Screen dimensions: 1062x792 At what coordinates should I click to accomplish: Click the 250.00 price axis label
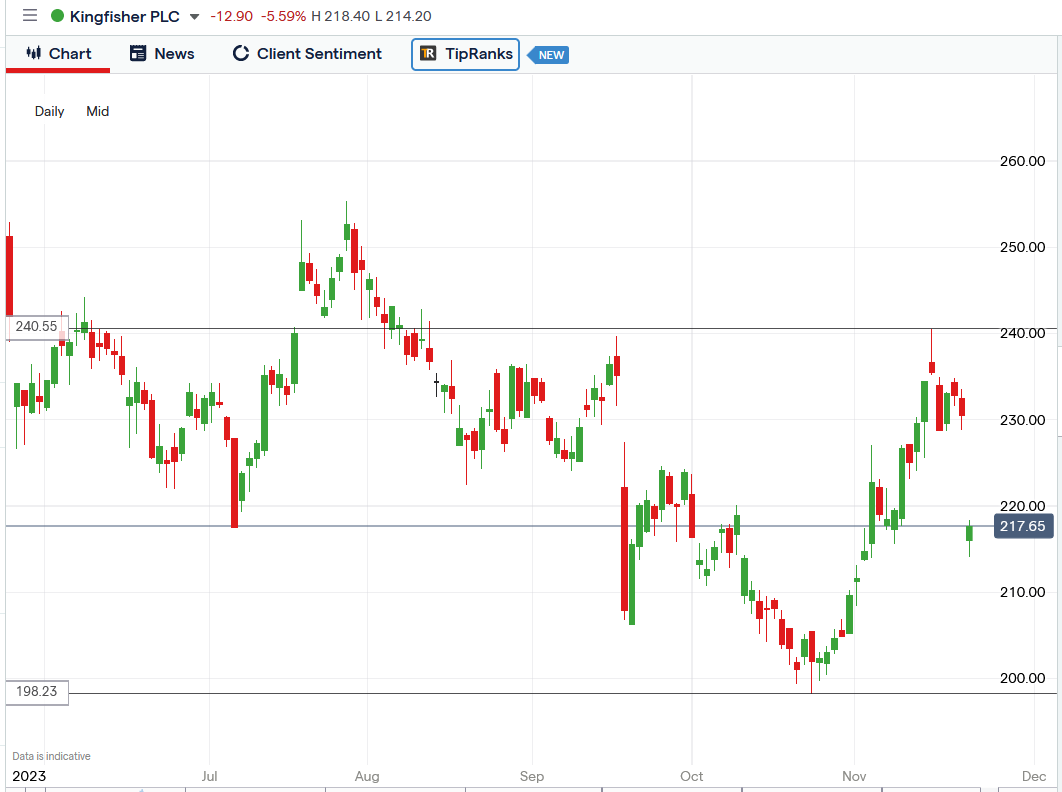1022,247
